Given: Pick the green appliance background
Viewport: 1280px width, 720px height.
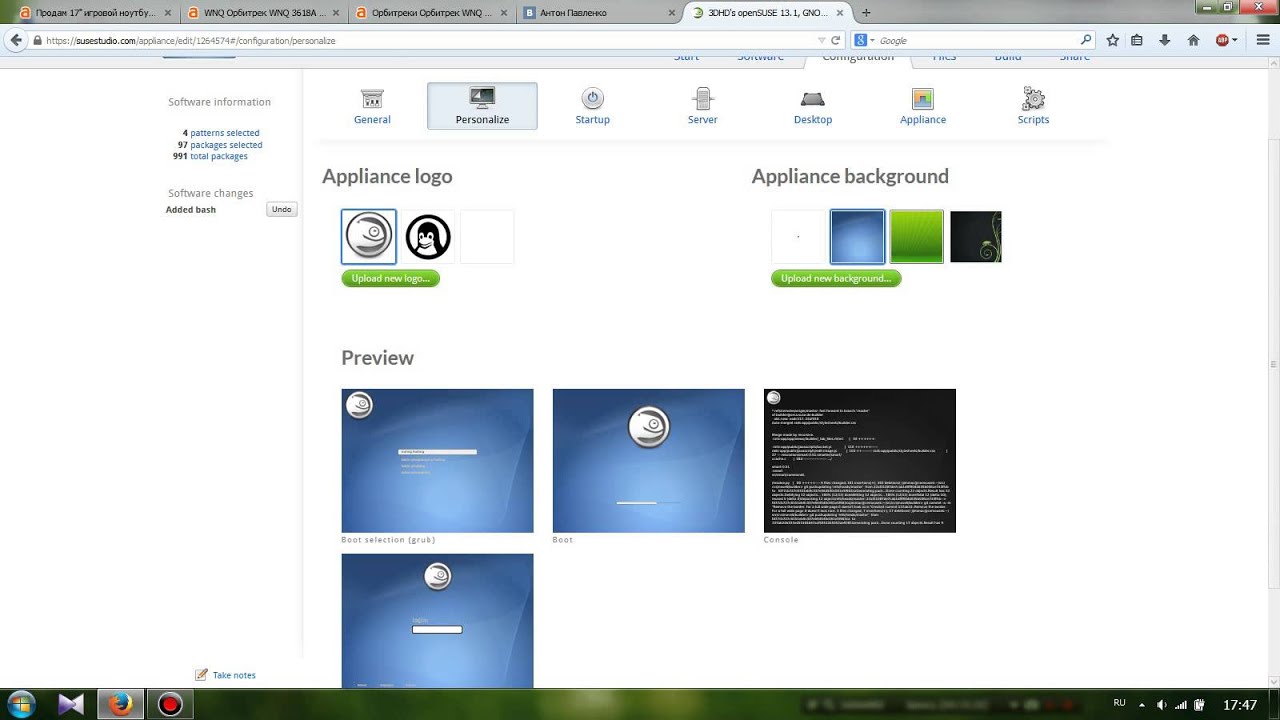Looking at the screenshot, I should click(x=917, y=237).
